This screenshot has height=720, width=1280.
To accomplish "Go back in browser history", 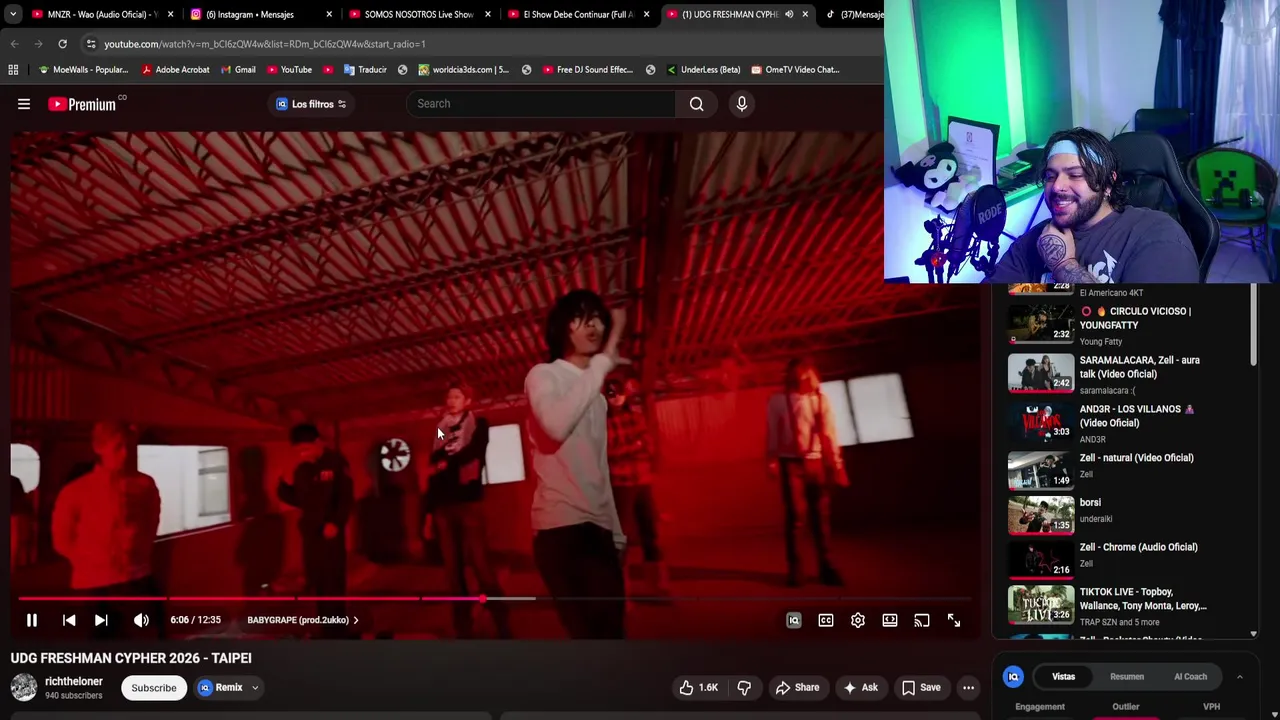I will (x=14, y=44).
